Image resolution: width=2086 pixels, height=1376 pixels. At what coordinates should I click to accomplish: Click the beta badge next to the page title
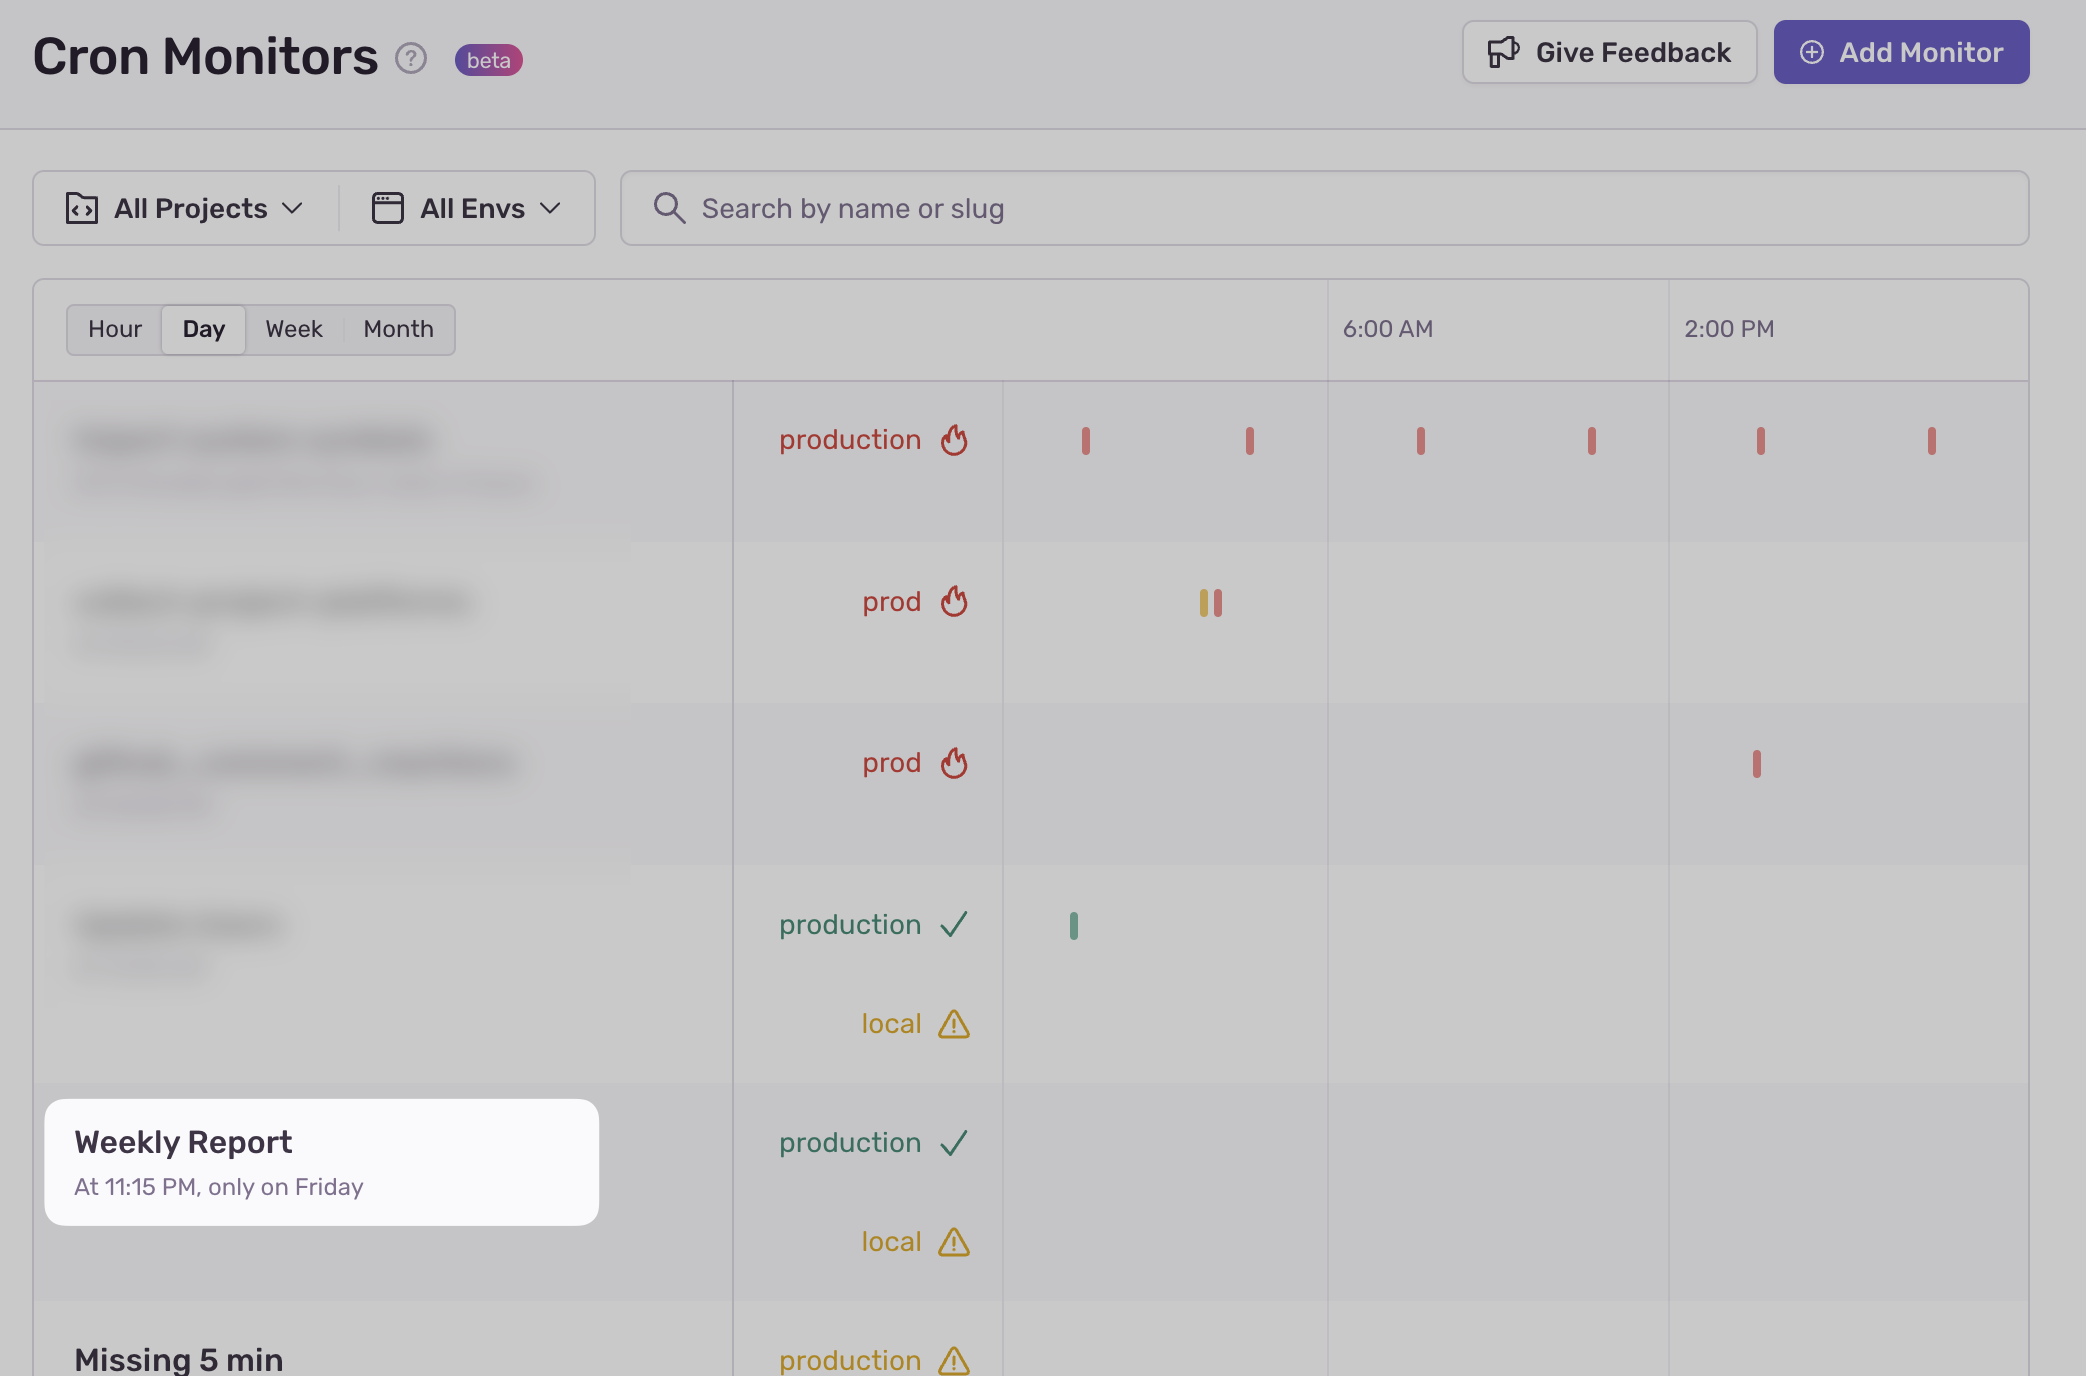pyautogui.click(x=488, y=60)
